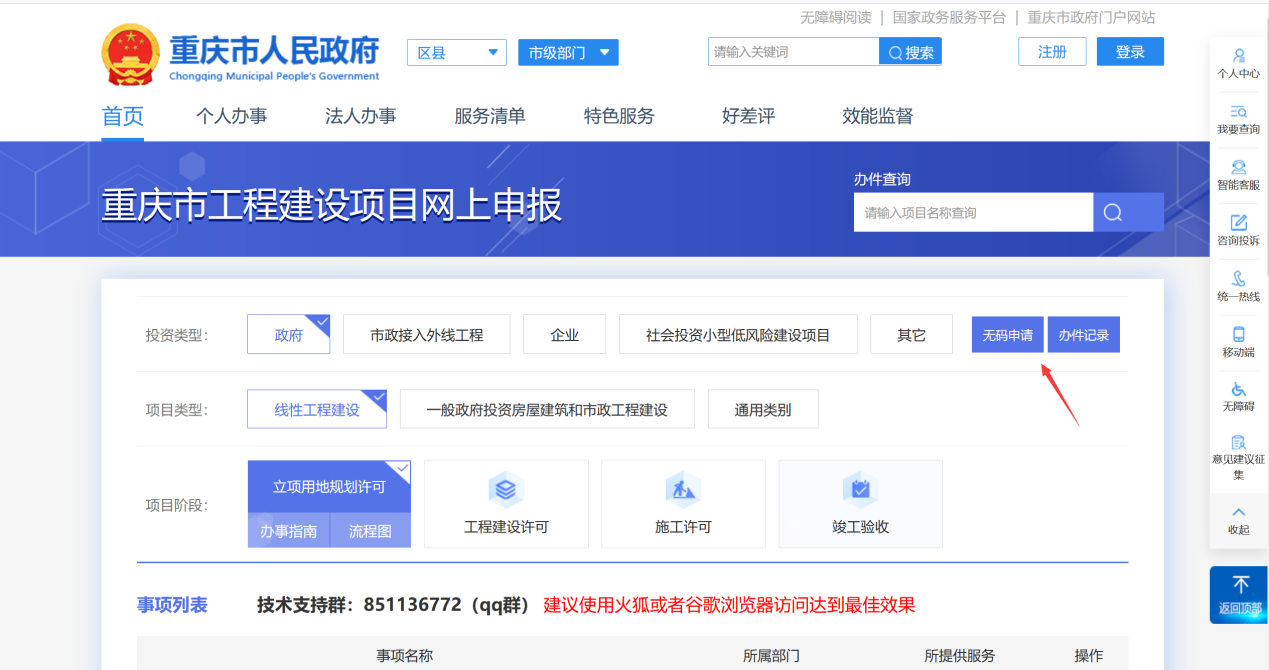Click the keyword search input field
Image resolution: width=1269 pixels, height=670 pixels.
(793, 52)
